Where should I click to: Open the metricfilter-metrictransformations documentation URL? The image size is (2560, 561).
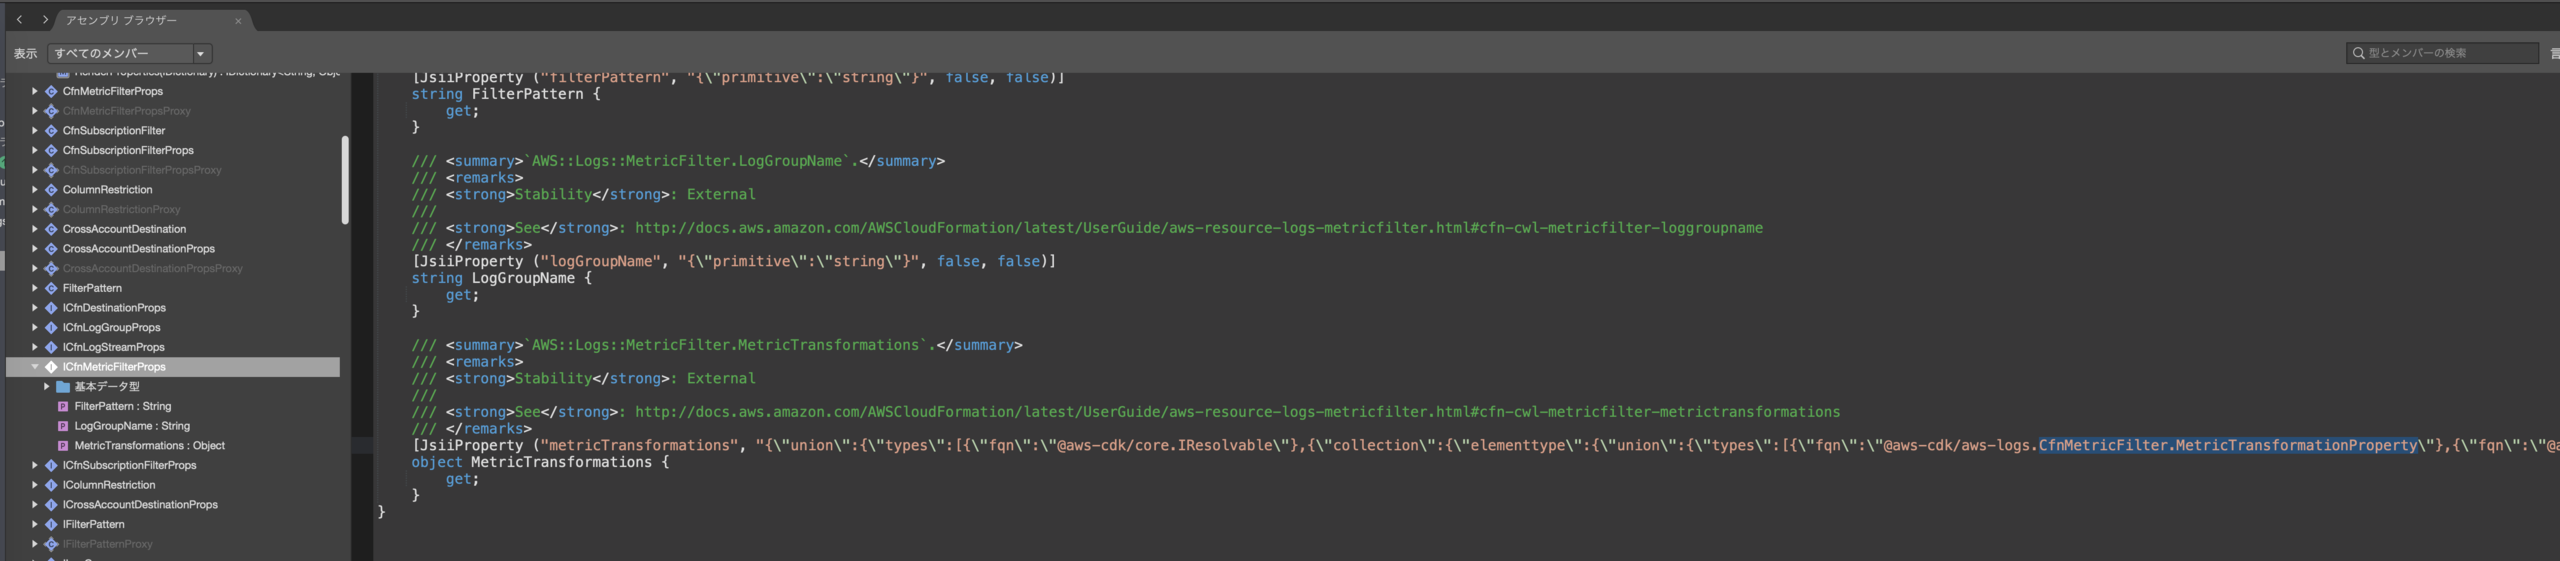tap(1237, 412)
